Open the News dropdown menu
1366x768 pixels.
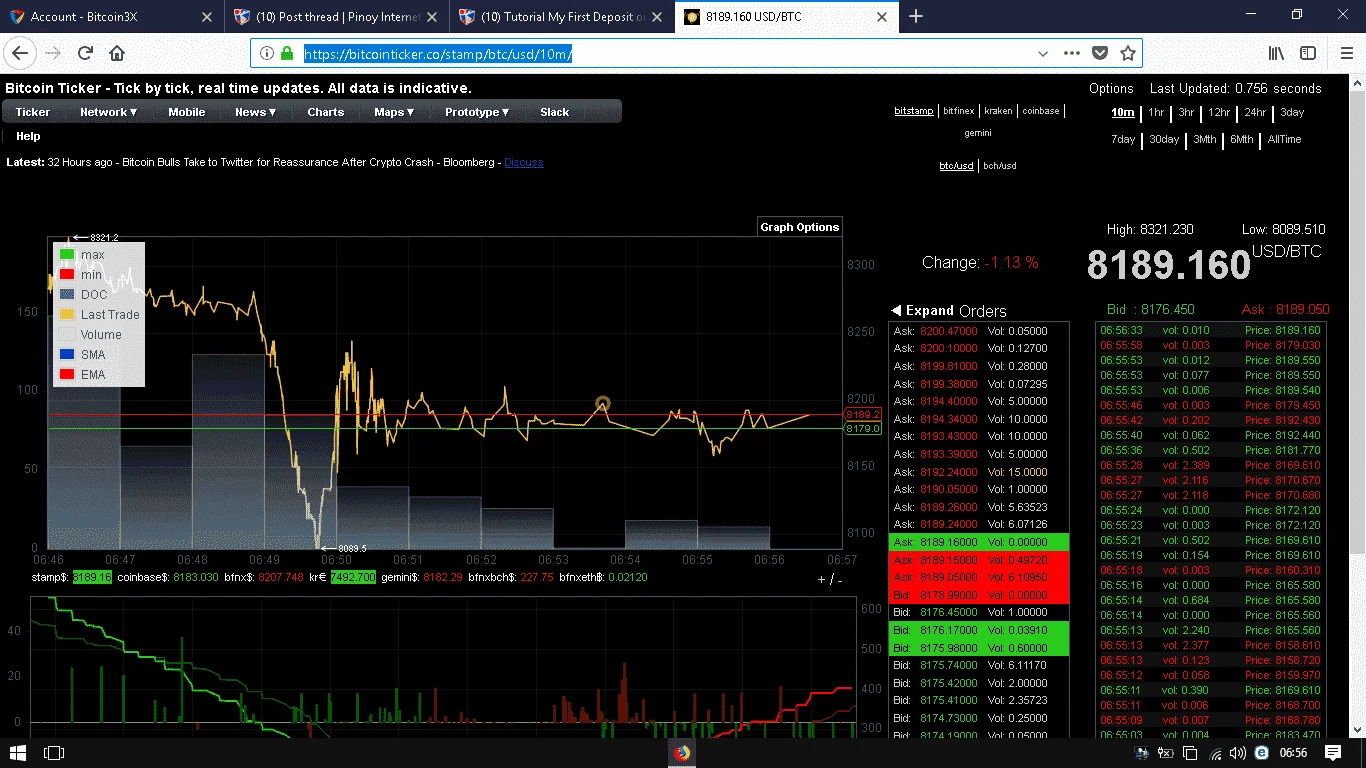(256, 112)
